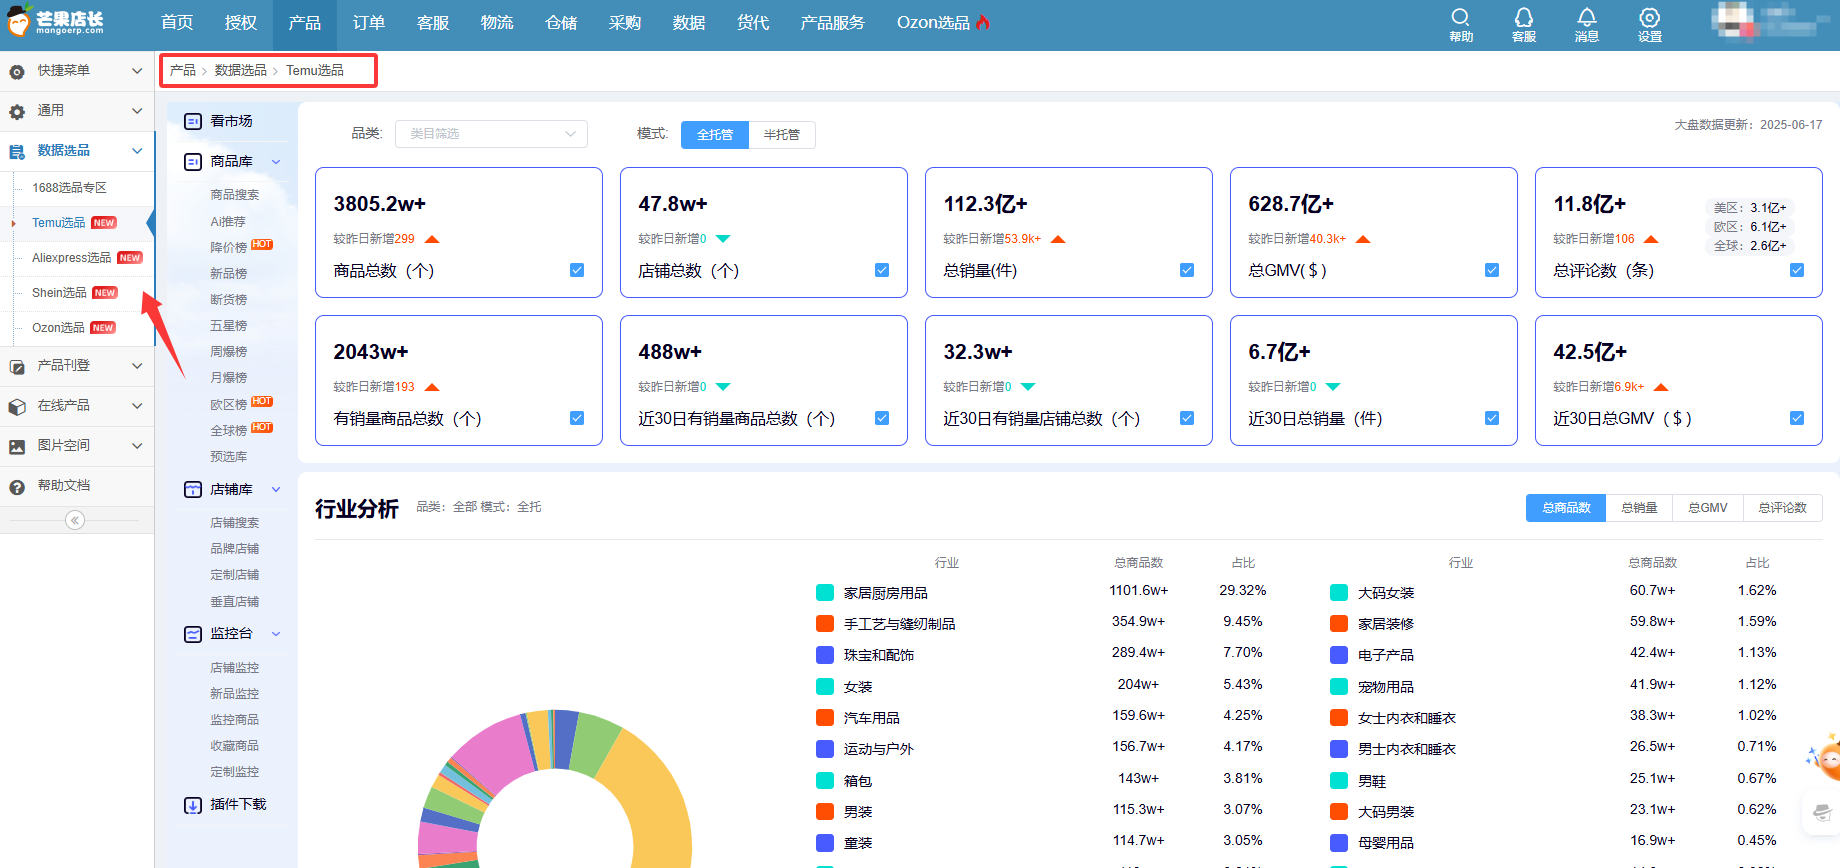Collapse the 店铺库 section
Image resolution: width=1840 pixels, height=868 pixels.
(276, 489)
